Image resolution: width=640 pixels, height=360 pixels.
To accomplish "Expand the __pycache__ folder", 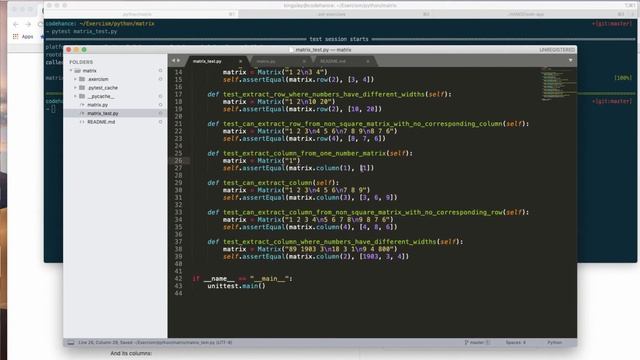I will coord(76,96).
